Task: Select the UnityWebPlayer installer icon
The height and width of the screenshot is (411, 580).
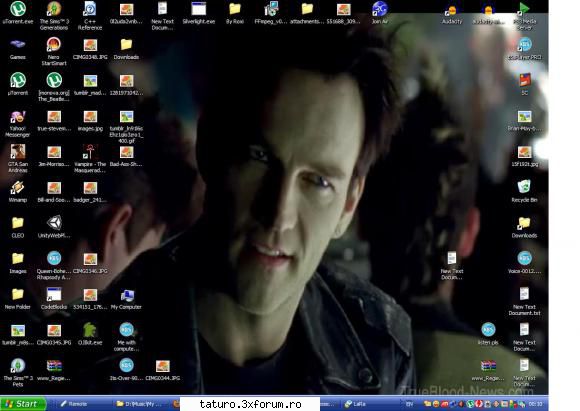Action: click(x=54, y=227)
